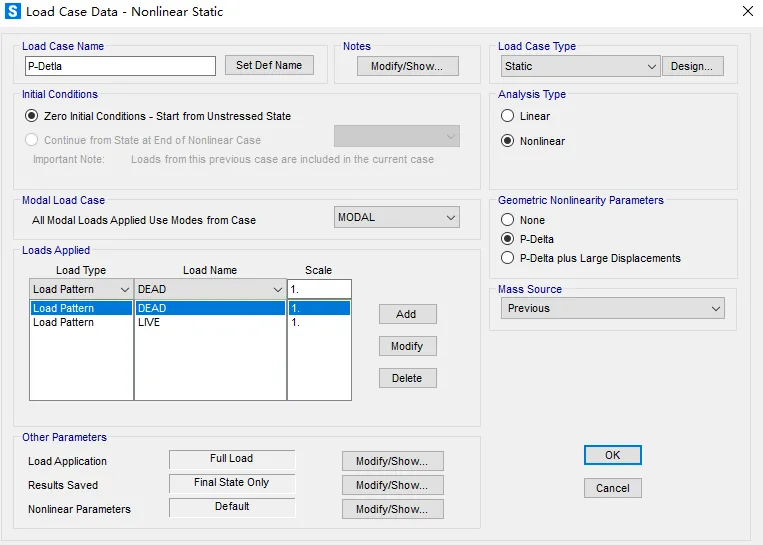Viewport: 763px width, 545px height.
Task: Delete the selected applied load
Action: 407,378
